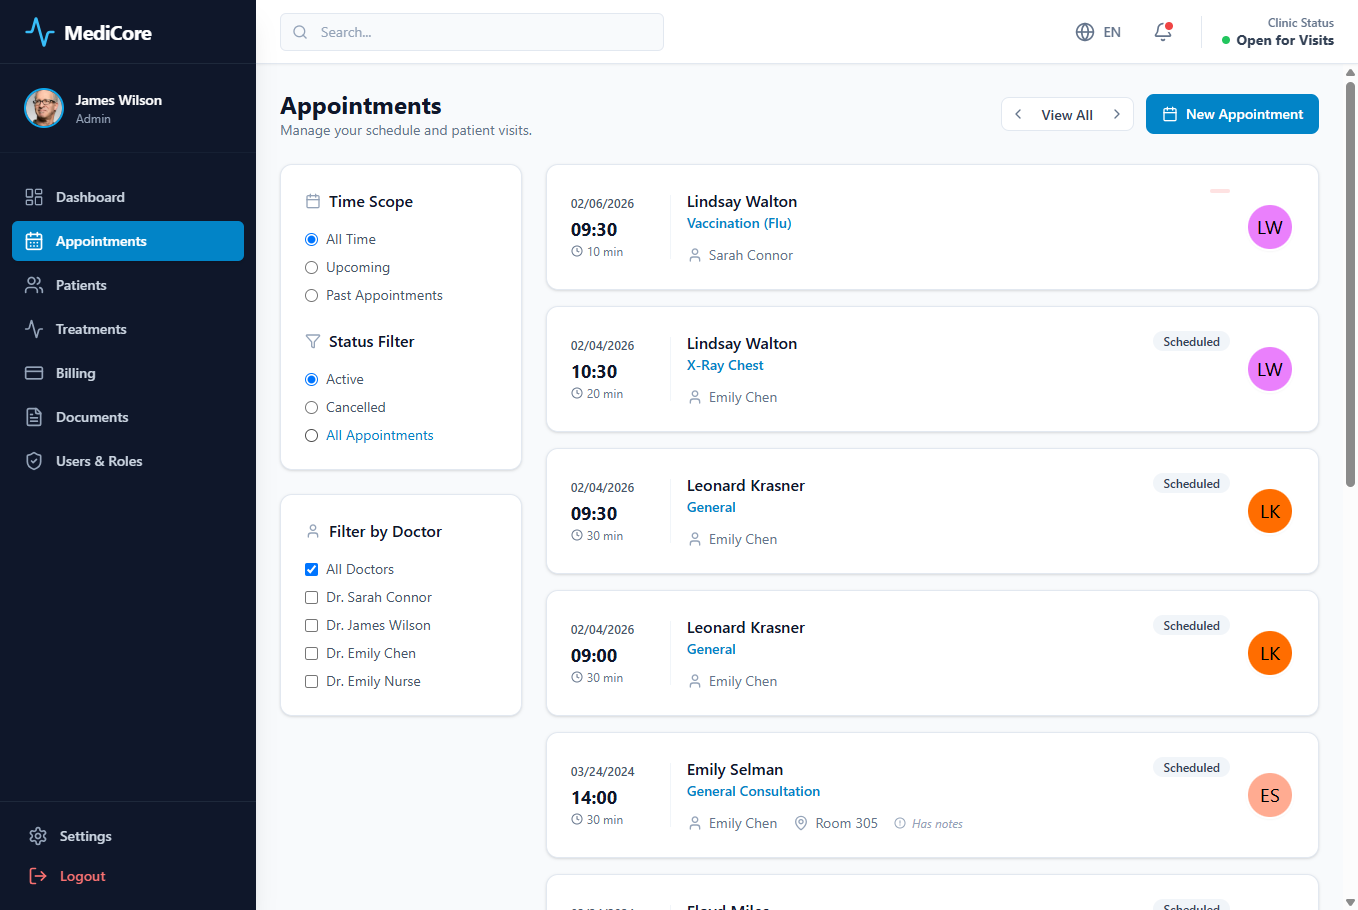Check Dr. Emily Nurse filter
The image size is (1358, 910).
(x=311, y=681)
